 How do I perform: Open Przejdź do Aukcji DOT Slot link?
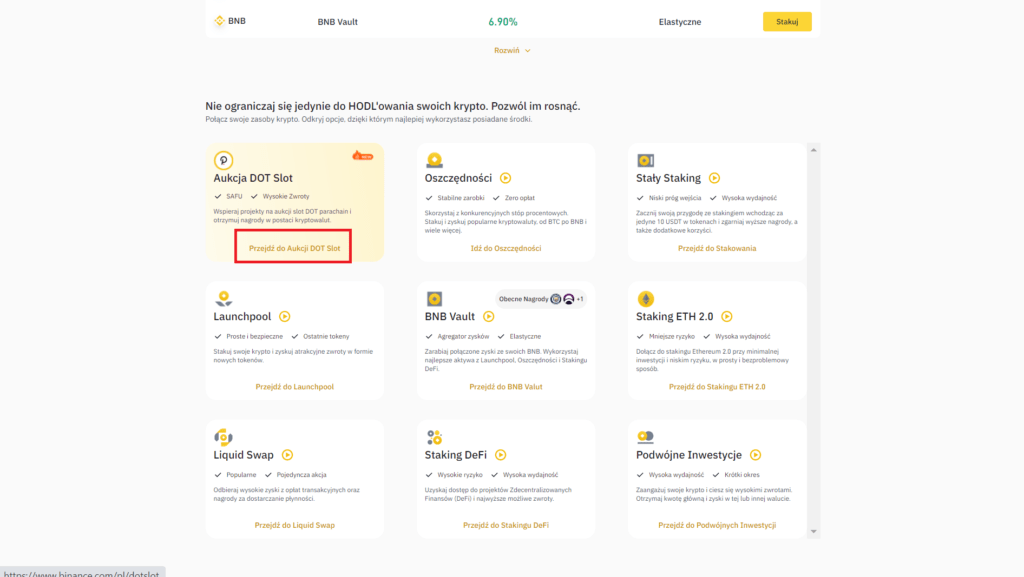(294, 248)
